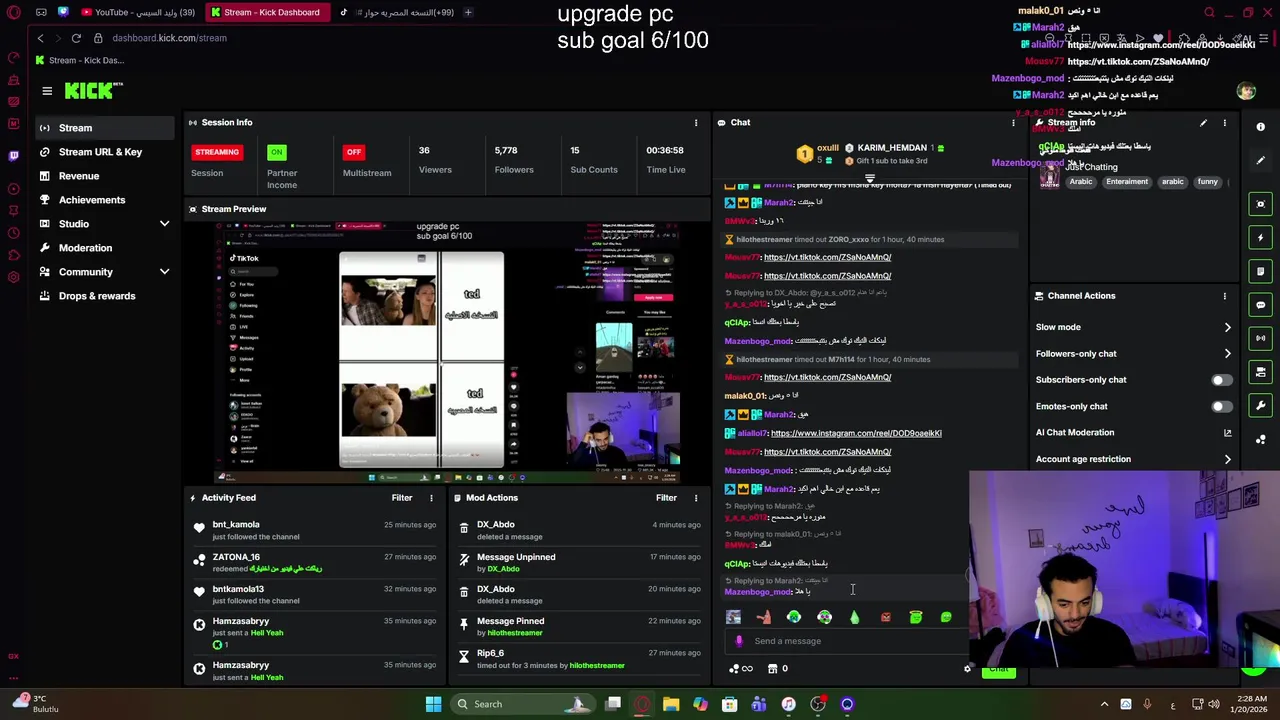Go back in the browser
Image resolution: width=1280 pixels, height=720 pixels.
[x=40, y=38]
